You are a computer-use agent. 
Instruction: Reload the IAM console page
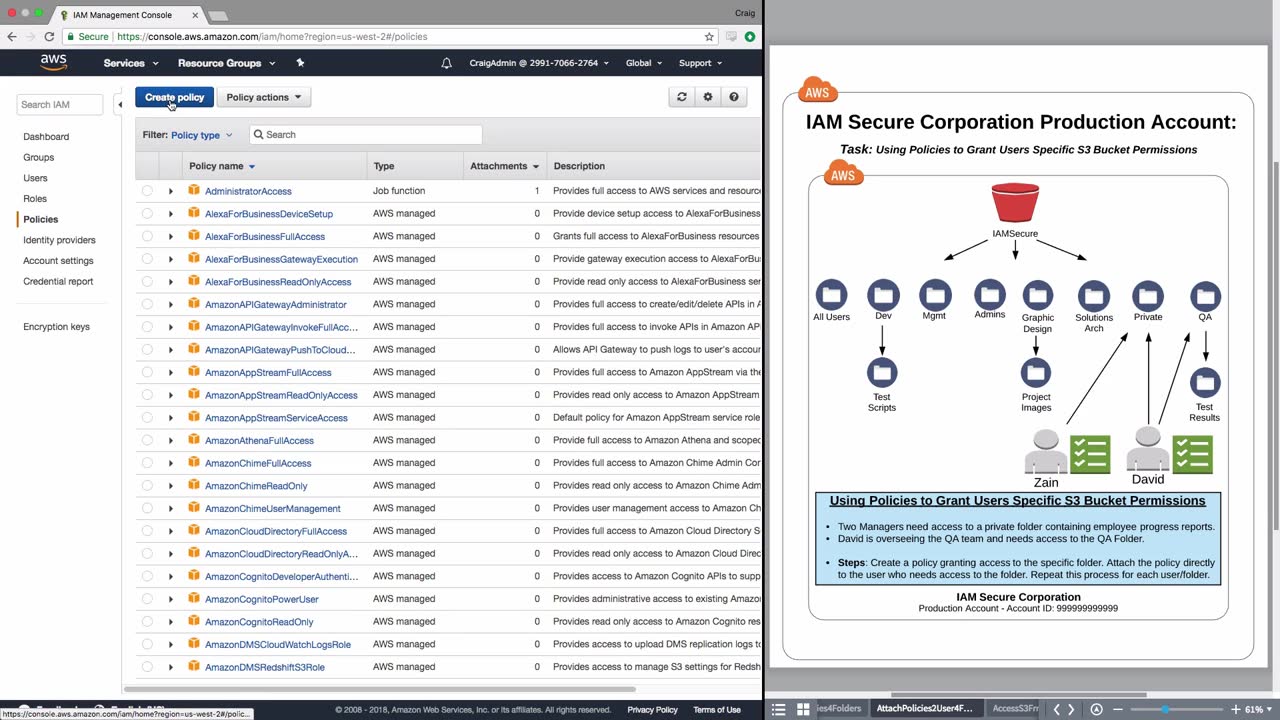click(x=49, y=37)
